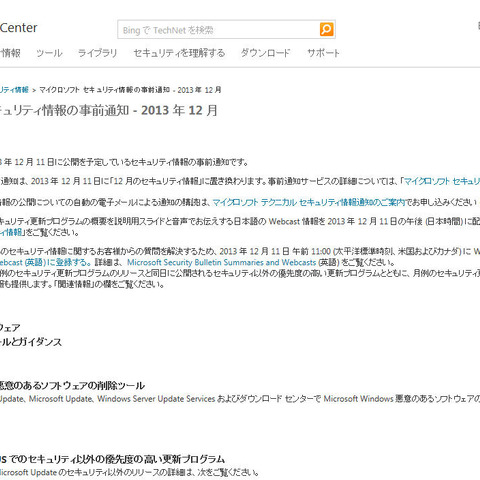Click the Center site title

click(18, 28)
